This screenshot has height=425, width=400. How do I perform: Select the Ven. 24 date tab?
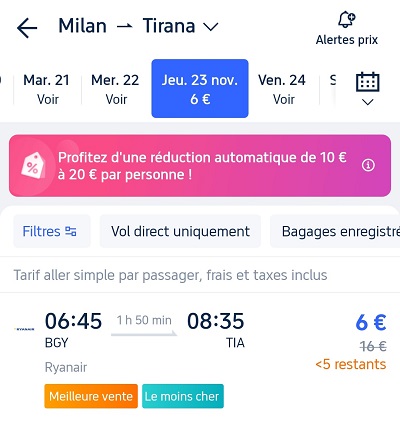click(x=282, y=89)
